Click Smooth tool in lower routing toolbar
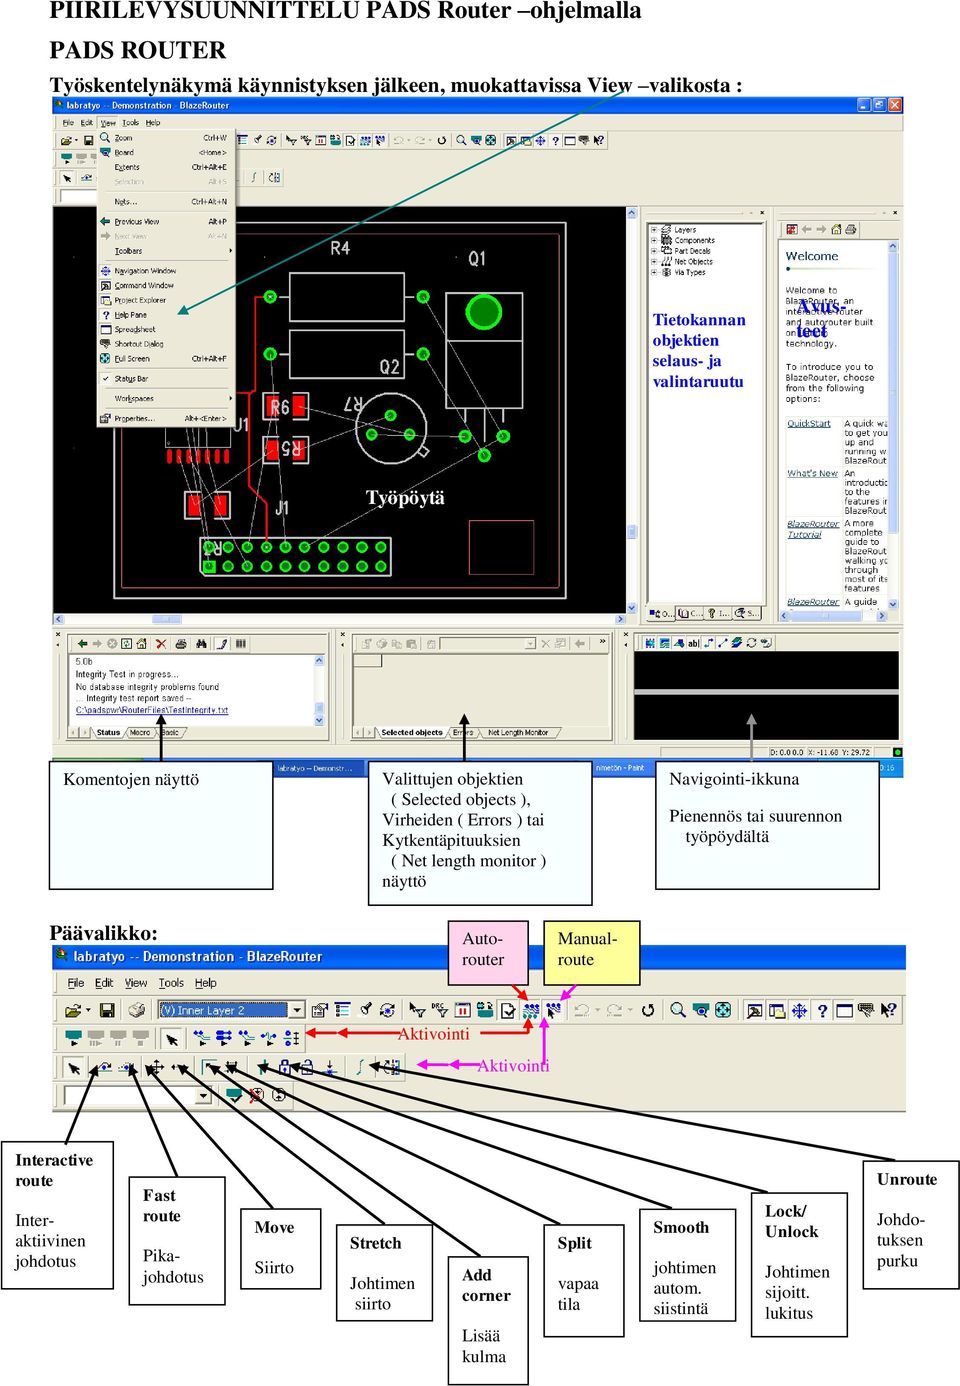Image resolution: width=960 pixels, height=1386 pixels. [263, 1068]
